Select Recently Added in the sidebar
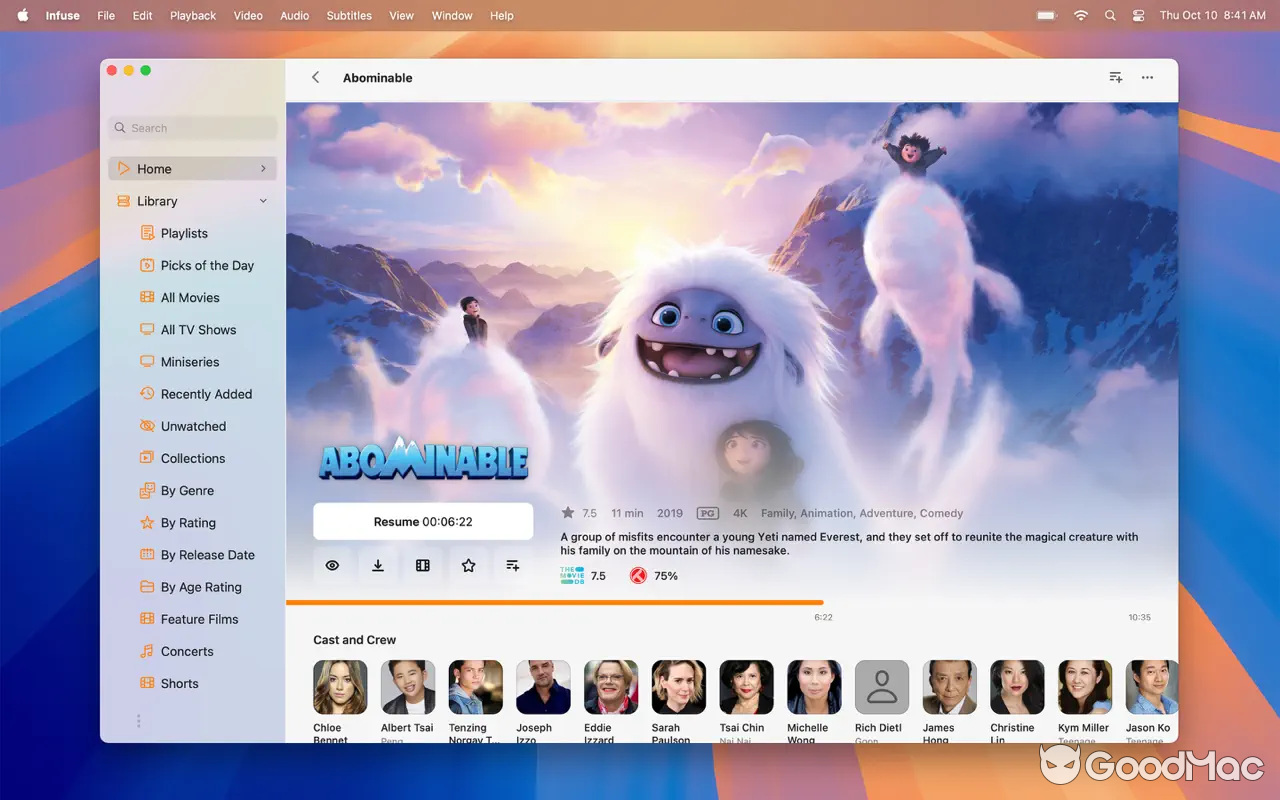The height and width of the screenshot is (800, 1280). (206, 393)
